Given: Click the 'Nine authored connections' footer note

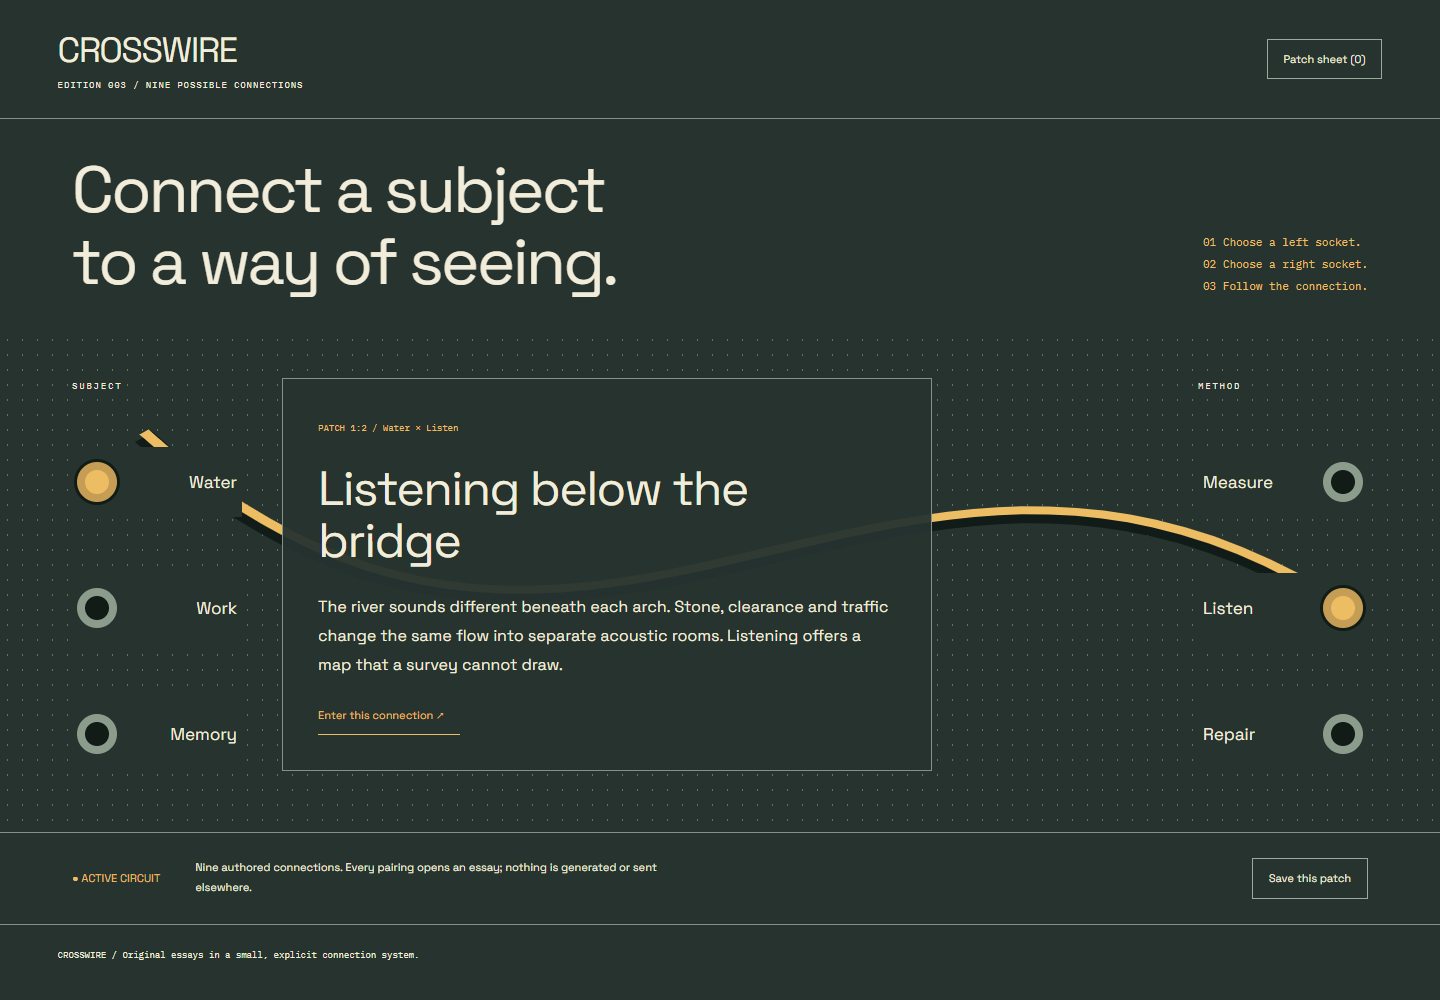Looking at the screenshot, I should tap(426, 877).
